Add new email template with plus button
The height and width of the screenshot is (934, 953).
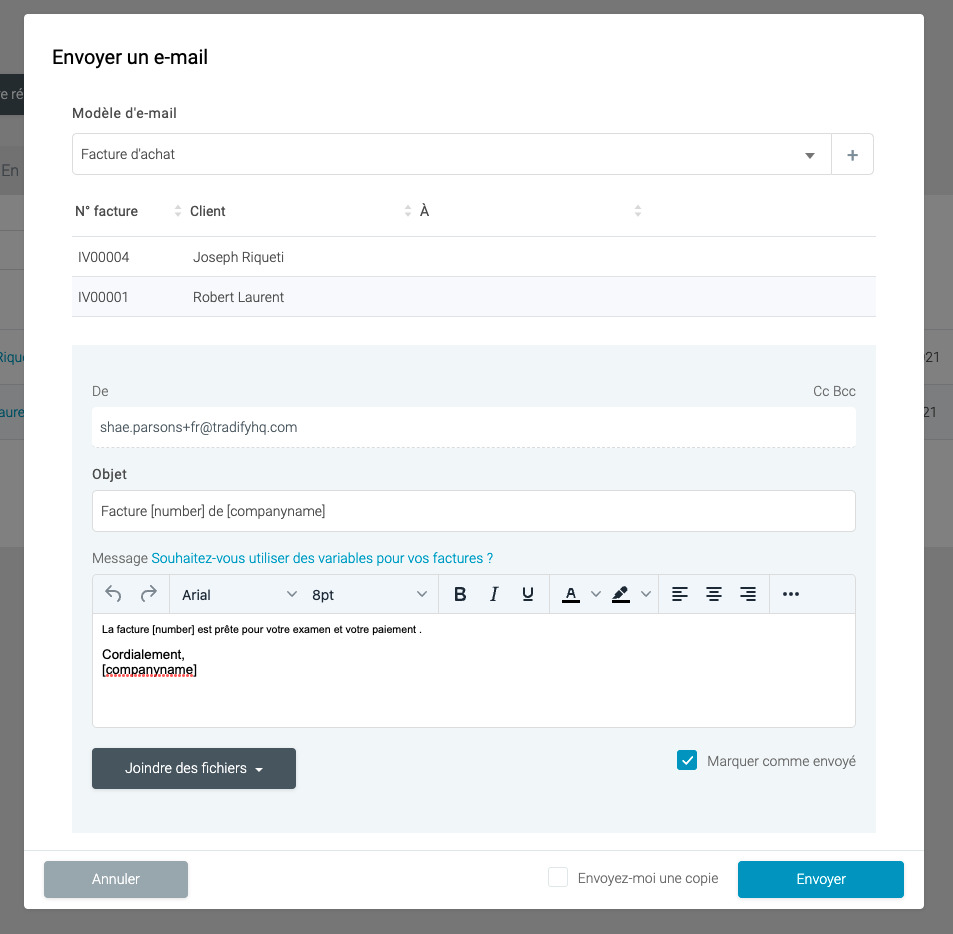pyautogui.click(x=852, y=155)
